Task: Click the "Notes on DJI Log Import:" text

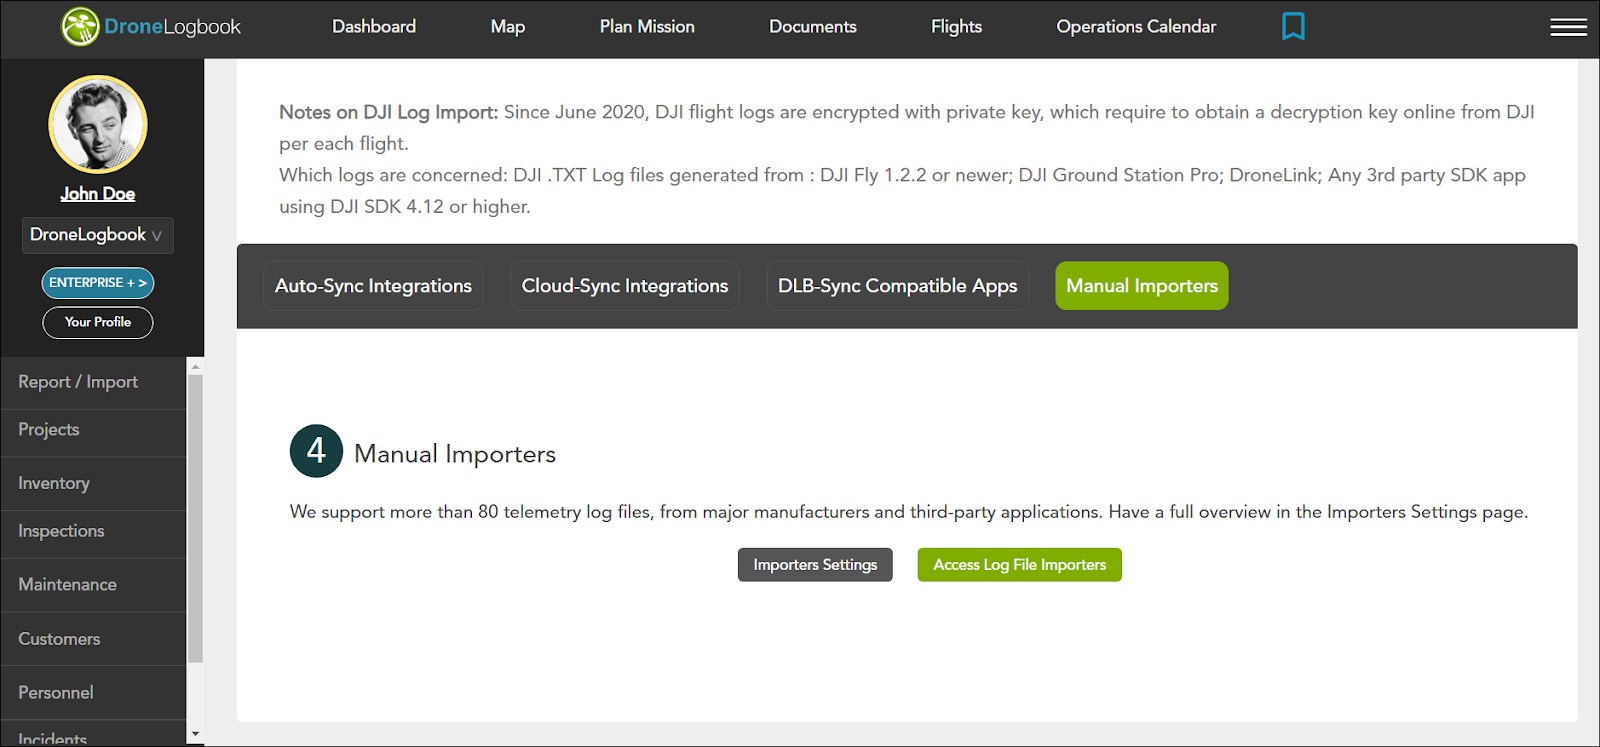Action: click(388, 112)
